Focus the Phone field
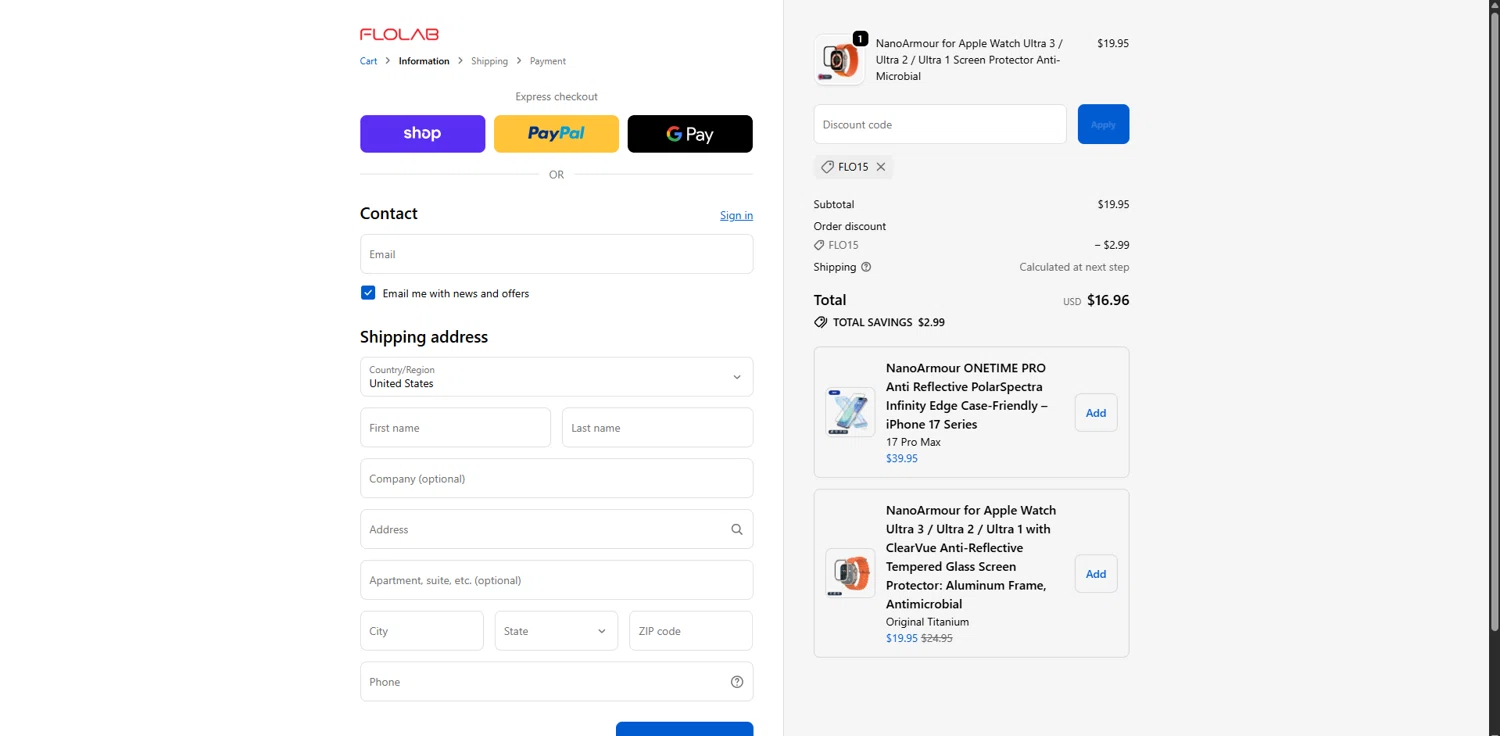Viewport: 1500px width, 736px height. [x=556, y=682]
